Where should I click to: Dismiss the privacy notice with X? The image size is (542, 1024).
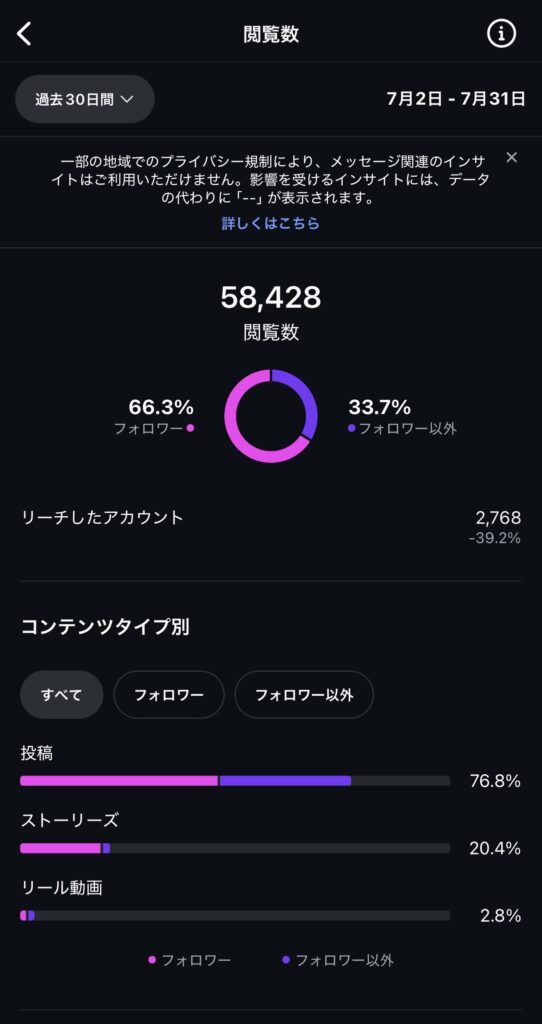click(512, 157)
